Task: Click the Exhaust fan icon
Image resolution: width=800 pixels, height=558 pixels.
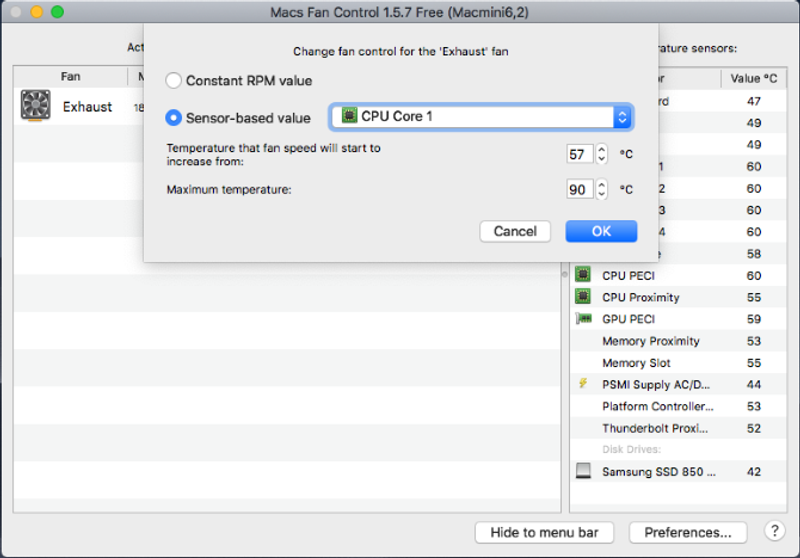Action: click(36, 106)
